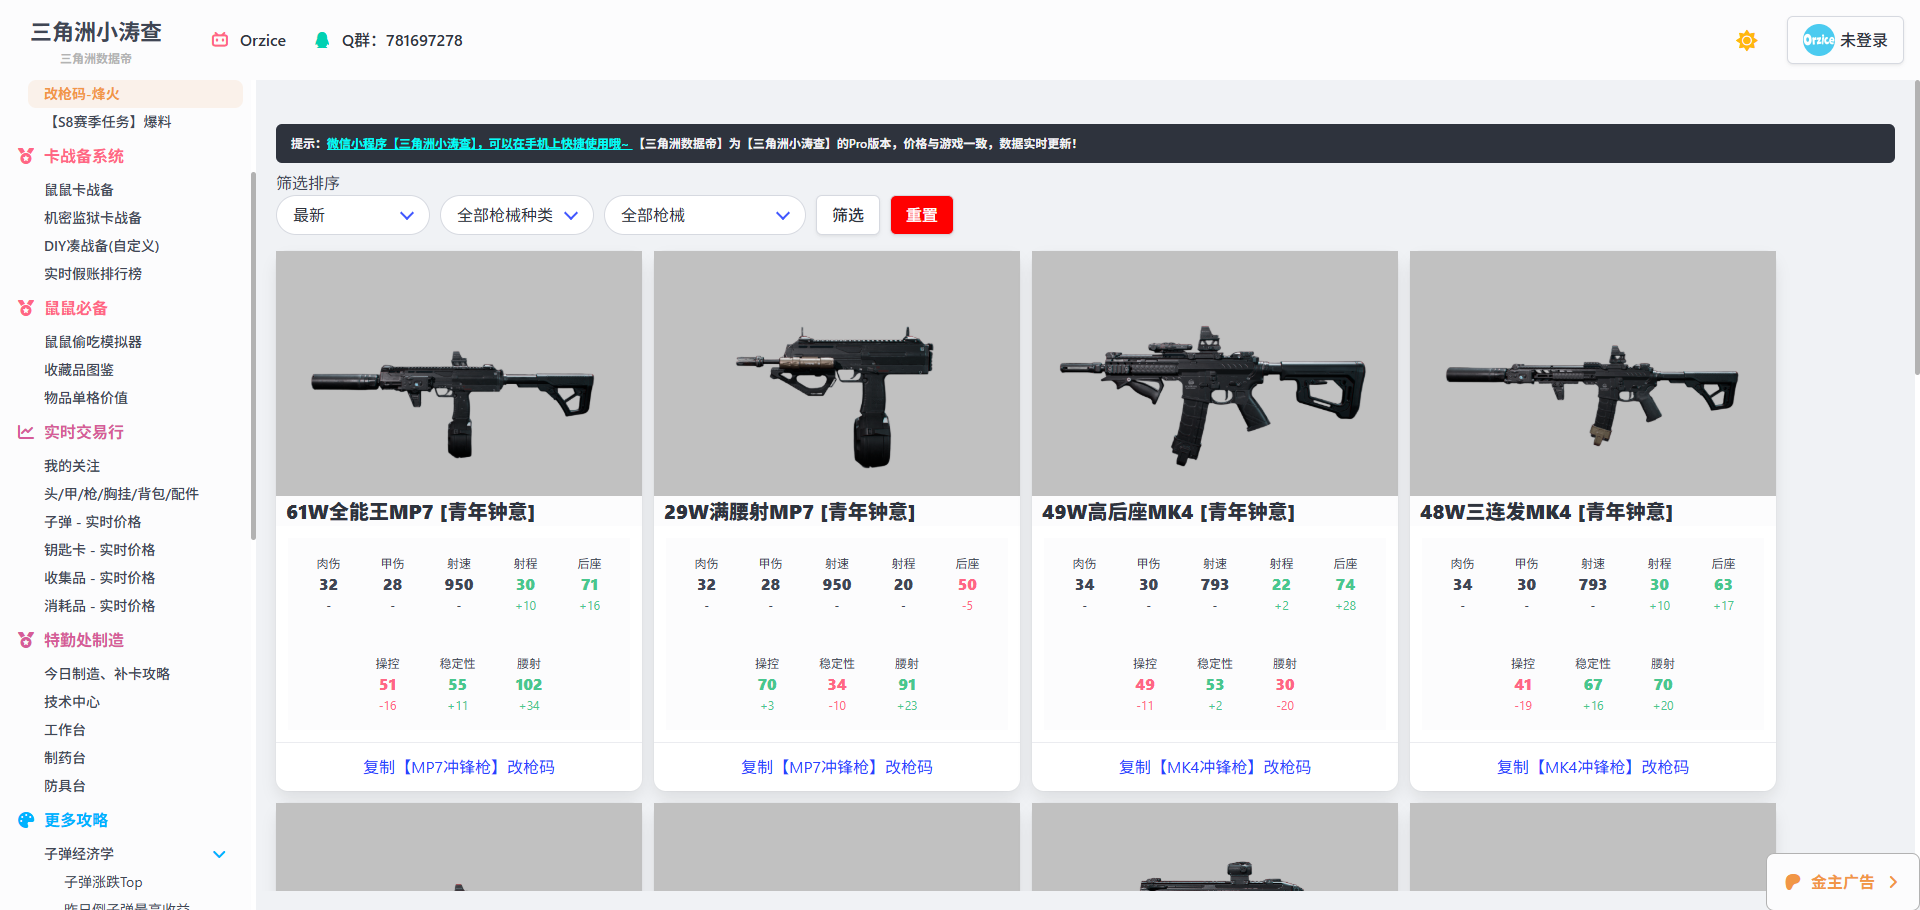The image size is (1920, 910).
Task: Open the 最新 sort dropdown
Action: [352, 215]
